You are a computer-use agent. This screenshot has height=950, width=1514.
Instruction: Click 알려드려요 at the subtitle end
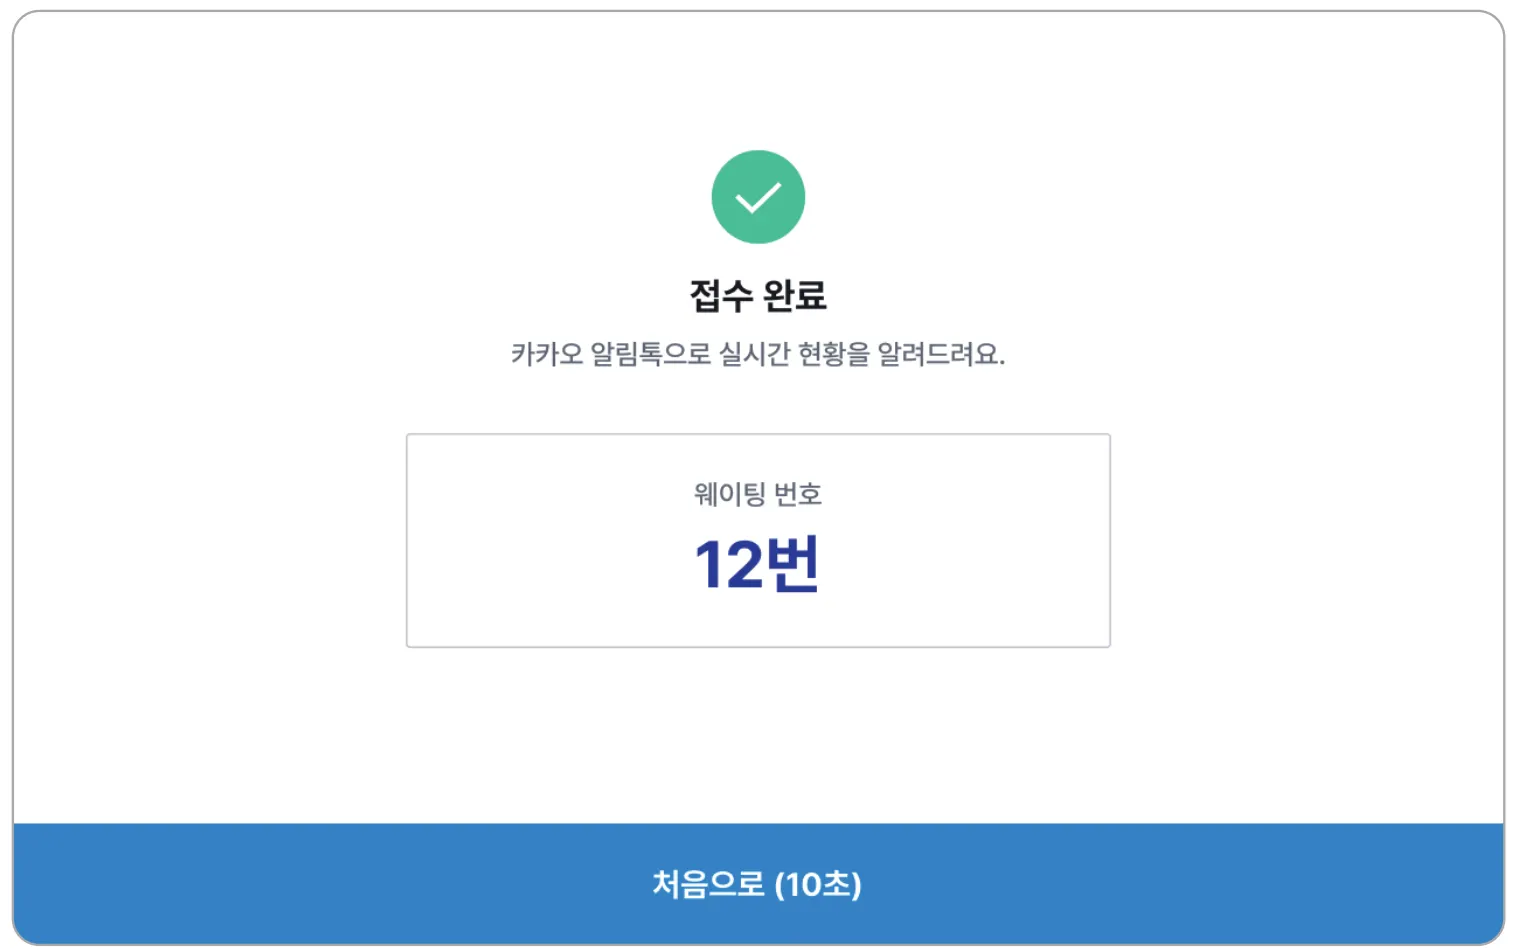(x=940, y=354)
